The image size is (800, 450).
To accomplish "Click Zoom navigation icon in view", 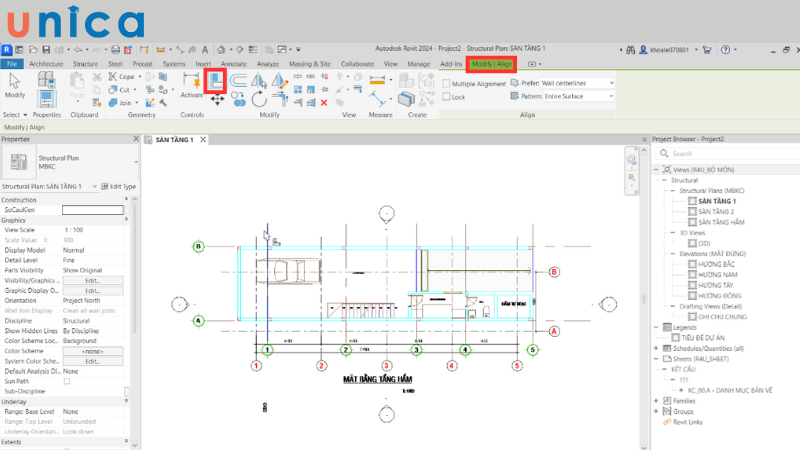I will 632,177.
